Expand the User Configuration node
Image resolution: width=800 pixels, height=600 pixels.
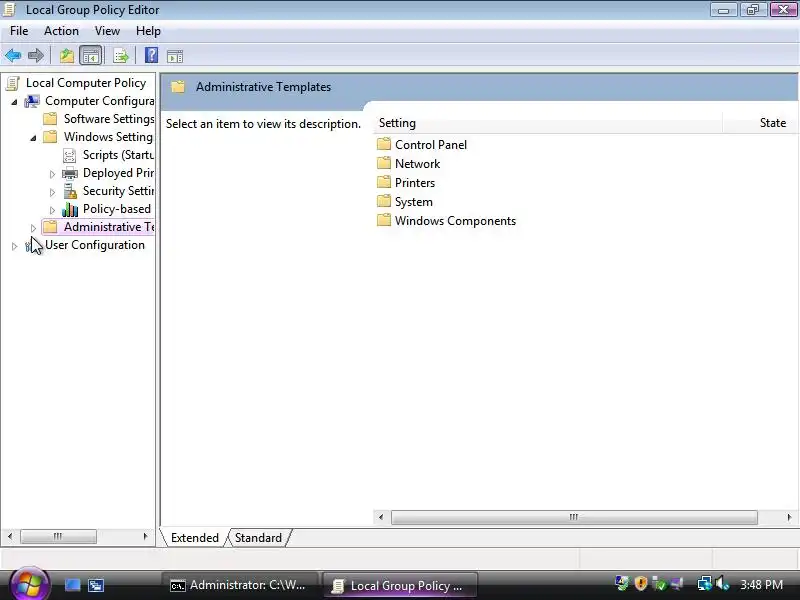pos(14,246)
